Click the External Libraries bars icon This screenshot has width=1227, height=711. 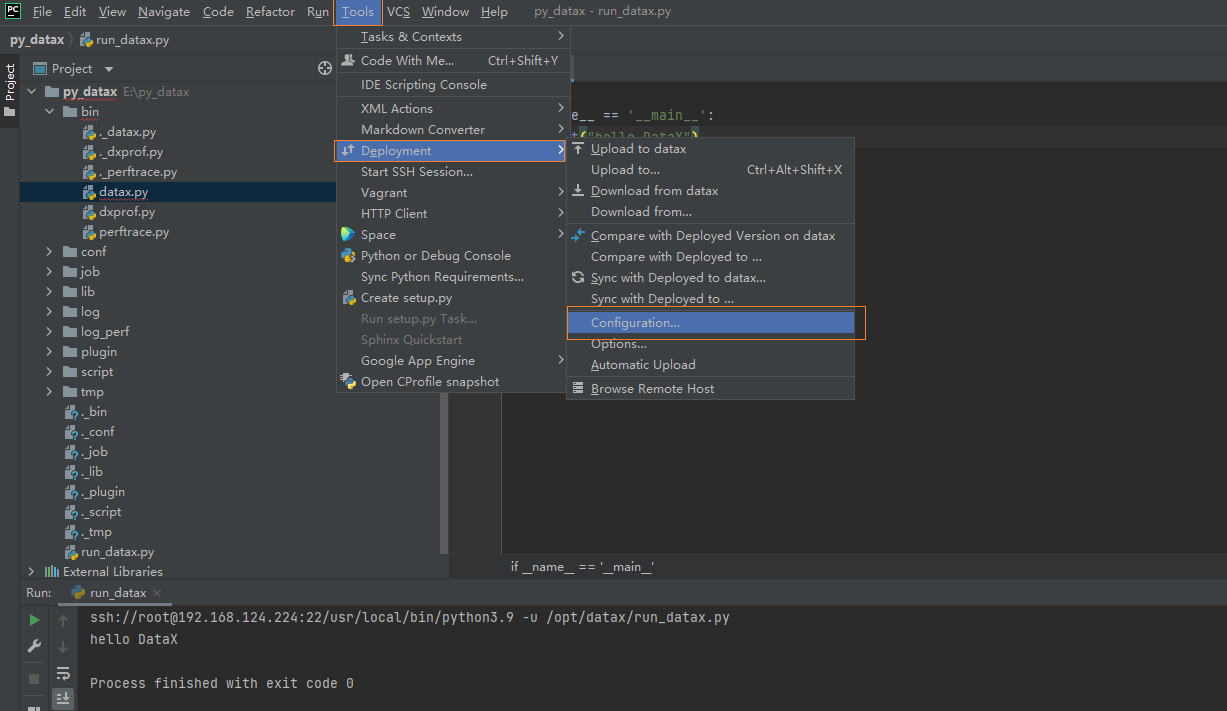[x=52, y=572]
